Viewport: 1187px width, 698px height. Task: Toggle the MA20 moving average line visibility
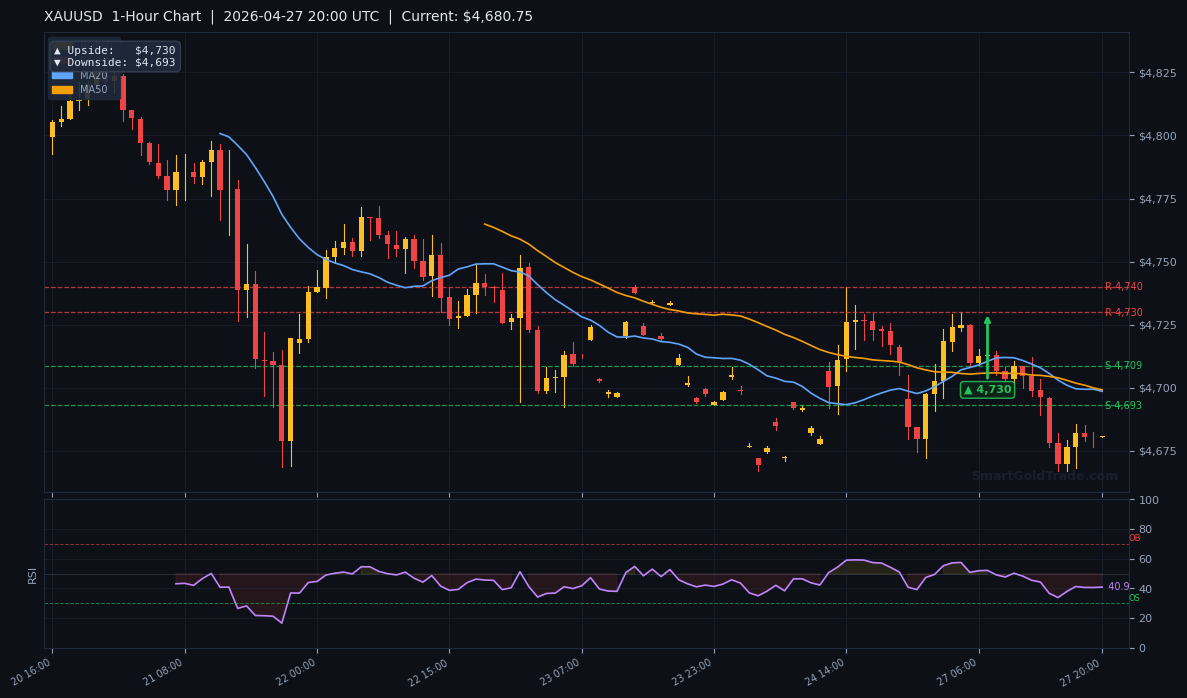(x=93, y=76)
